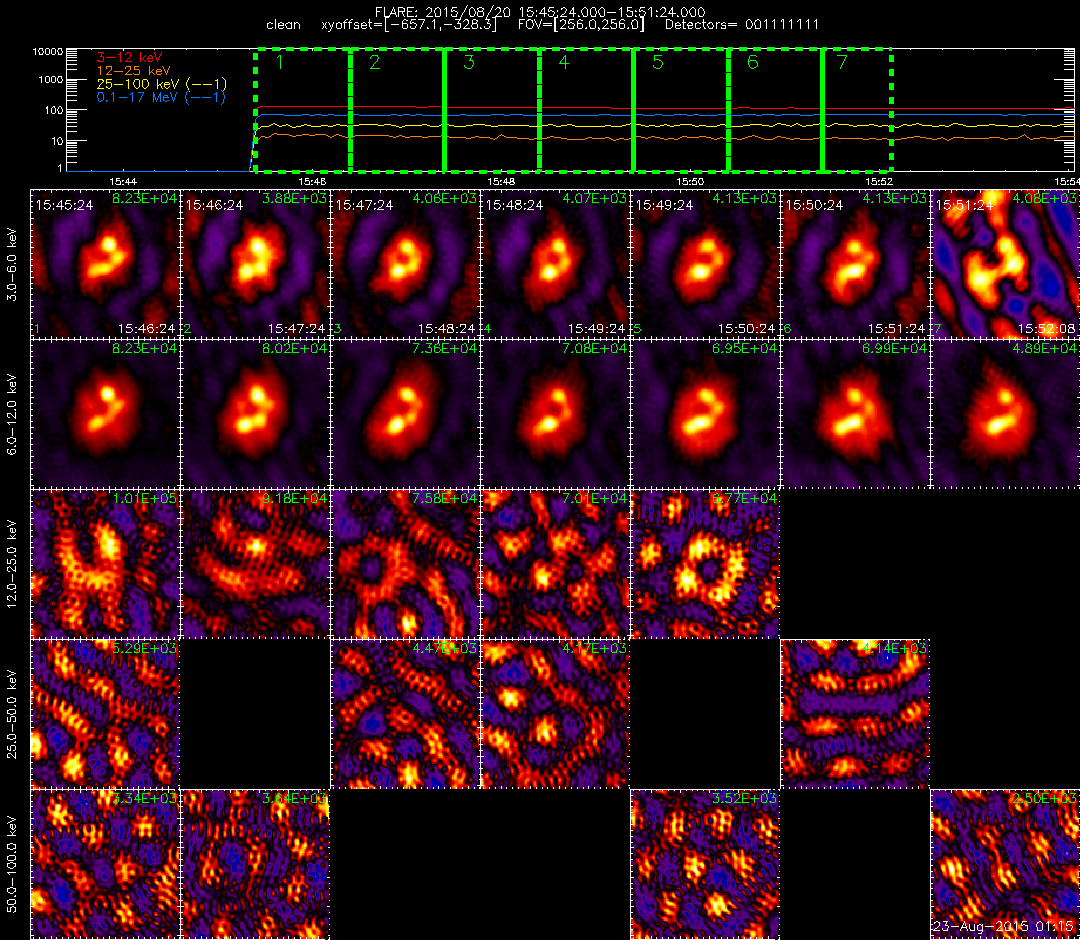Open the 3.0-6.0 keV image starting 15:47:24
The height and width of the screenshot is (940, 1080).
[405, 264]
